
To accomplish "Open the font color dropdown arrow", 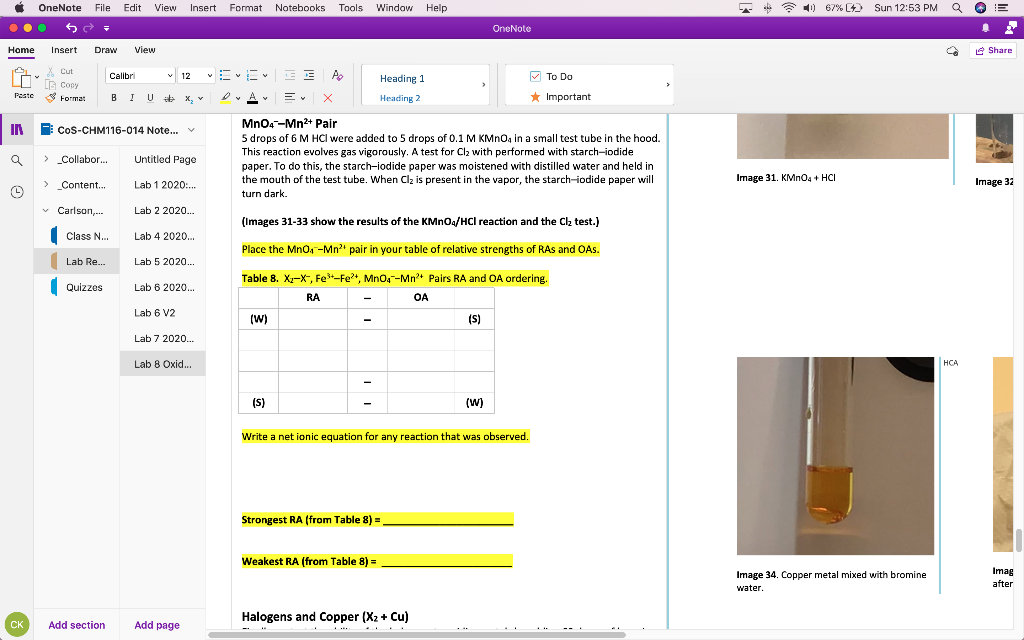I will (x=265, y=99).
